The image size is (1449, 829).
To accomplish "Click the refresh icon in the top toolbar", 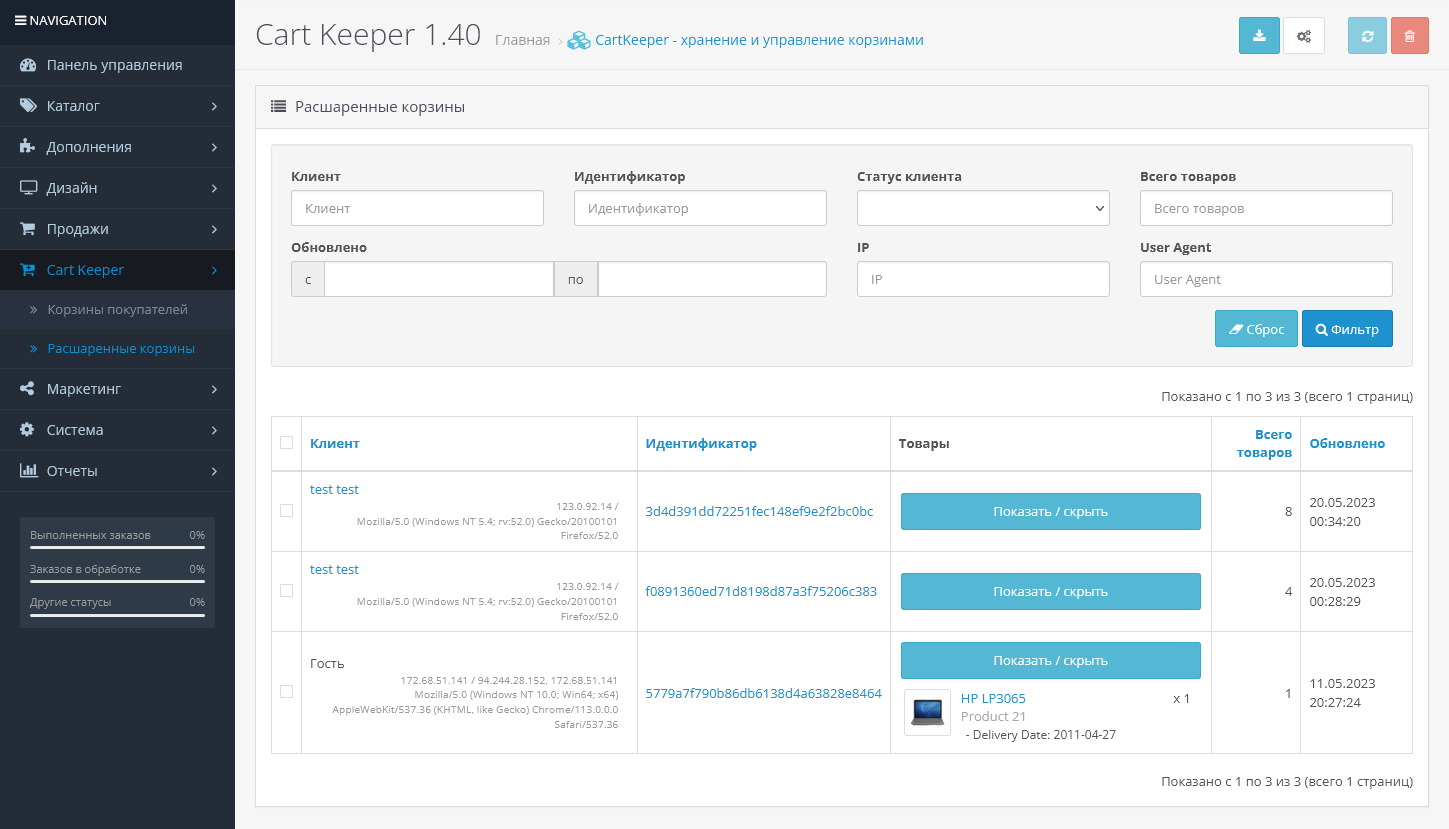I will click(1366, 35).
